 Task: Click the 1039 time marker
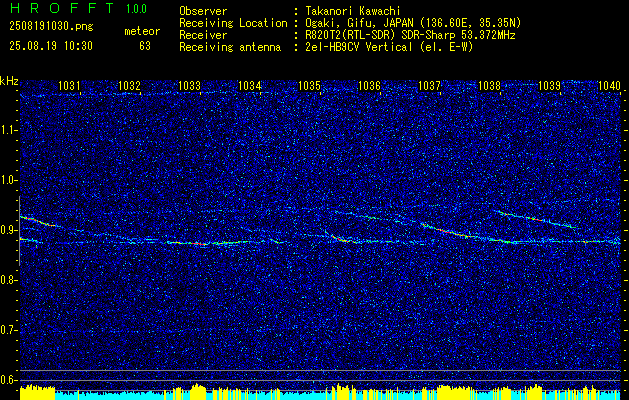click(549, 85)
